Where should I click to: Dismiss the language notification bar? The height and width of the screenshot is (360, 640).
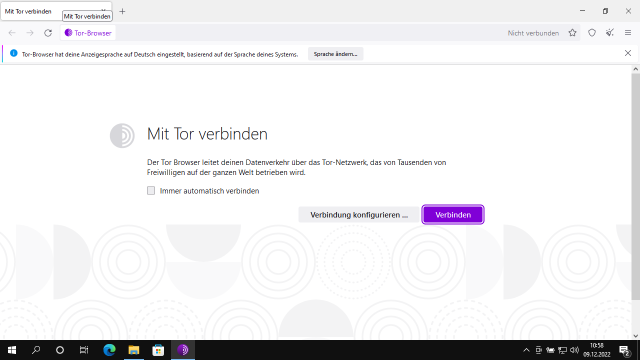click(628, 53)
